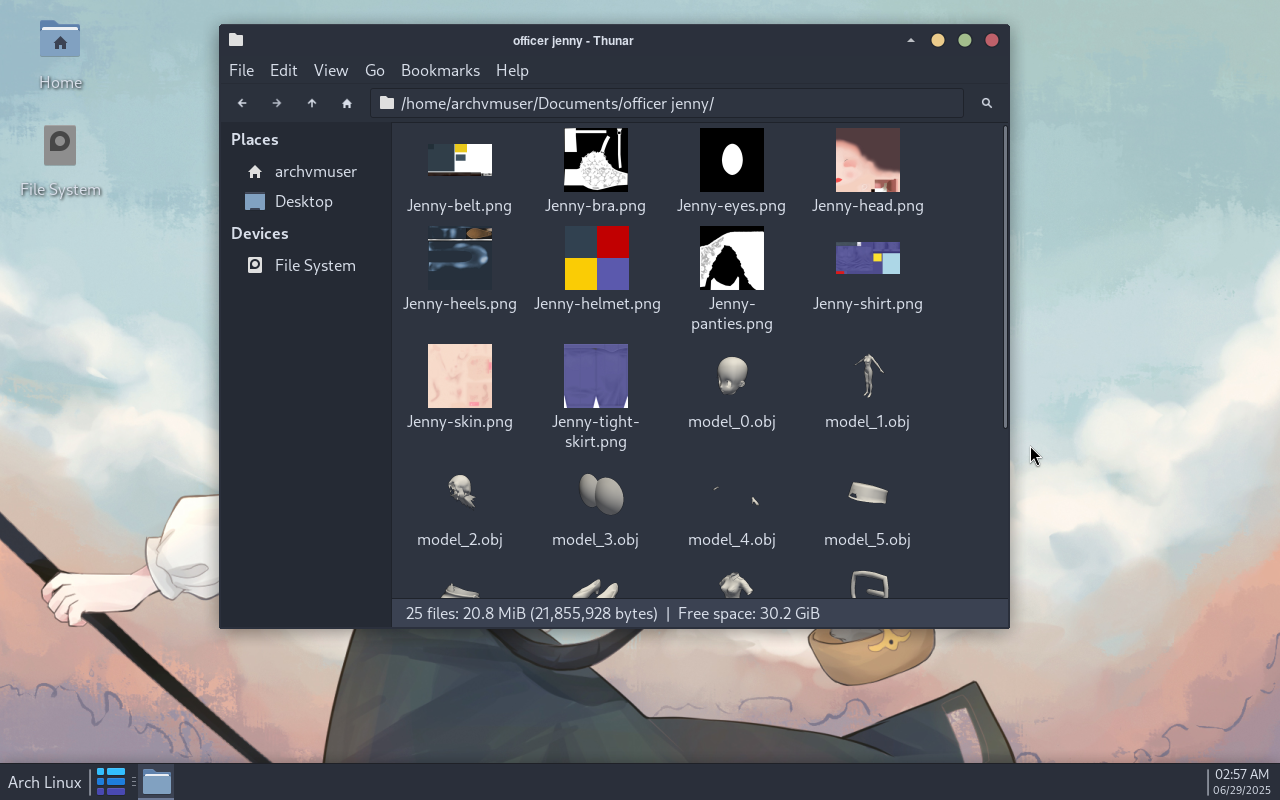The height and width of the screenshot is (800, 1280).
Task: Open home folder via toolbar home icon
Action: [x=347, y=103]
